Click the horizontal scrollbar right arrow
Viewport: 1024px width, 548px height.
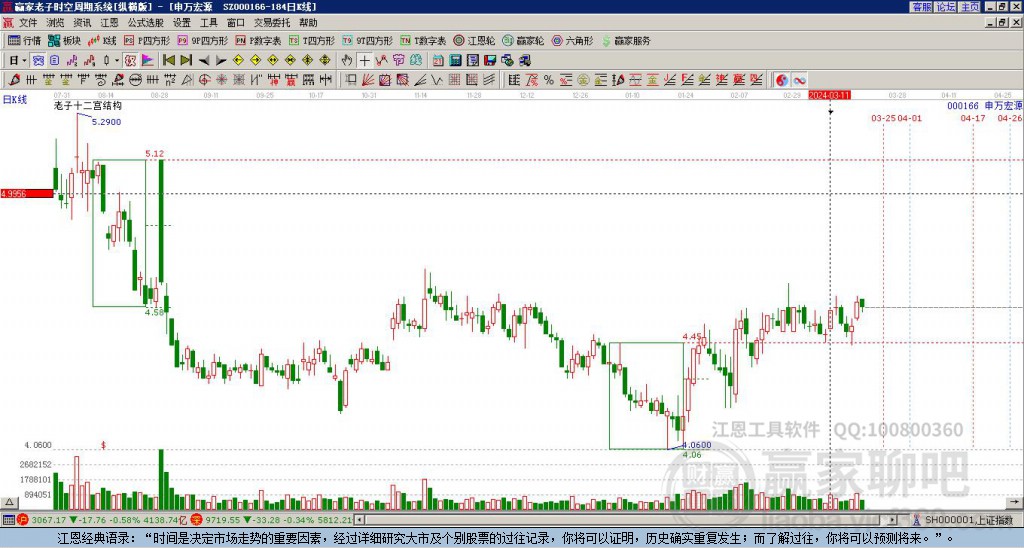[893, 520]
